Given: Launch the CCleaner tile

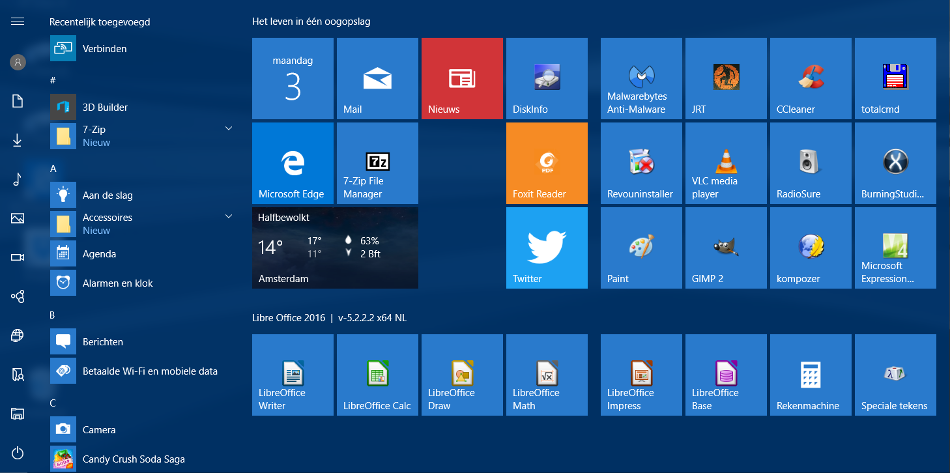Looking at the screenshot, I should [x=811, y=78].
